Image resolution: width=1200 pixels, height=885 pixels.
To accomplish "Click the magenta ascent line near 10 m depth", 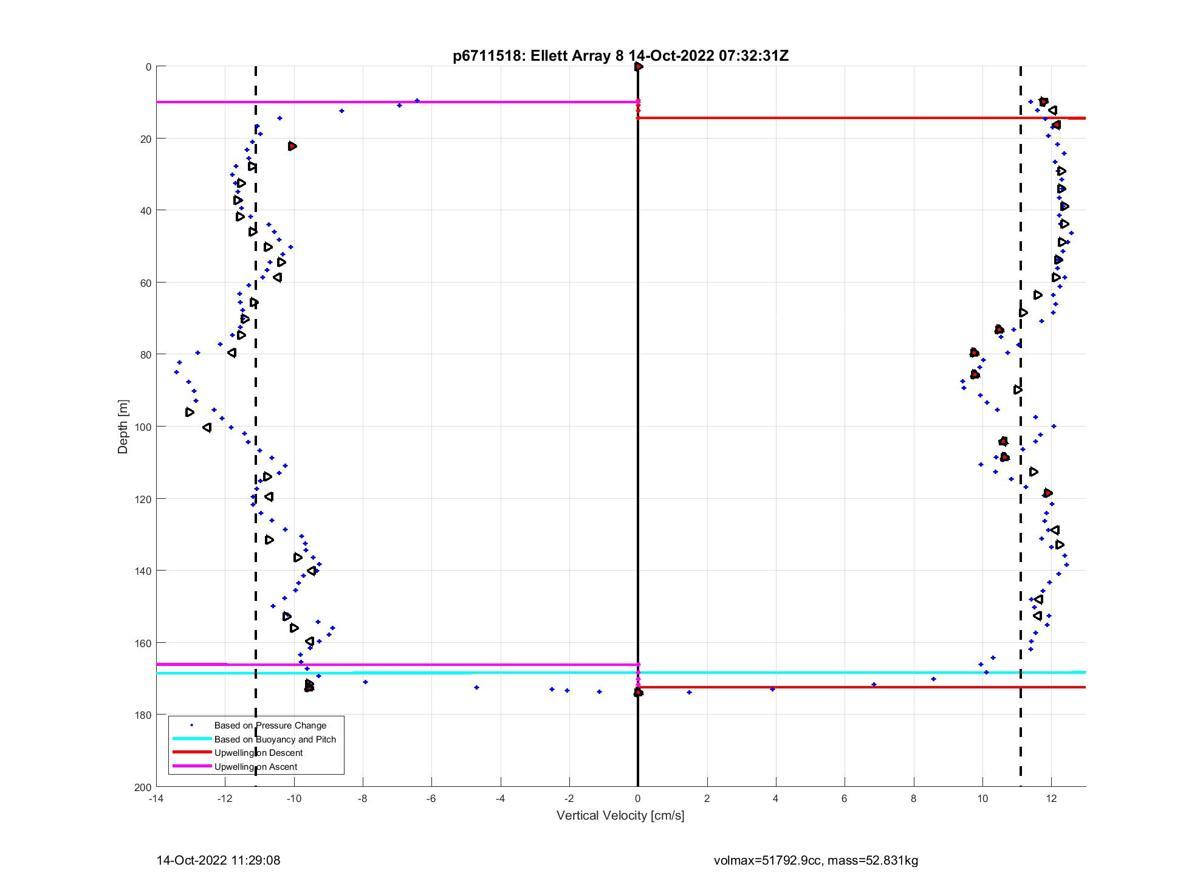I will (397, 102).
